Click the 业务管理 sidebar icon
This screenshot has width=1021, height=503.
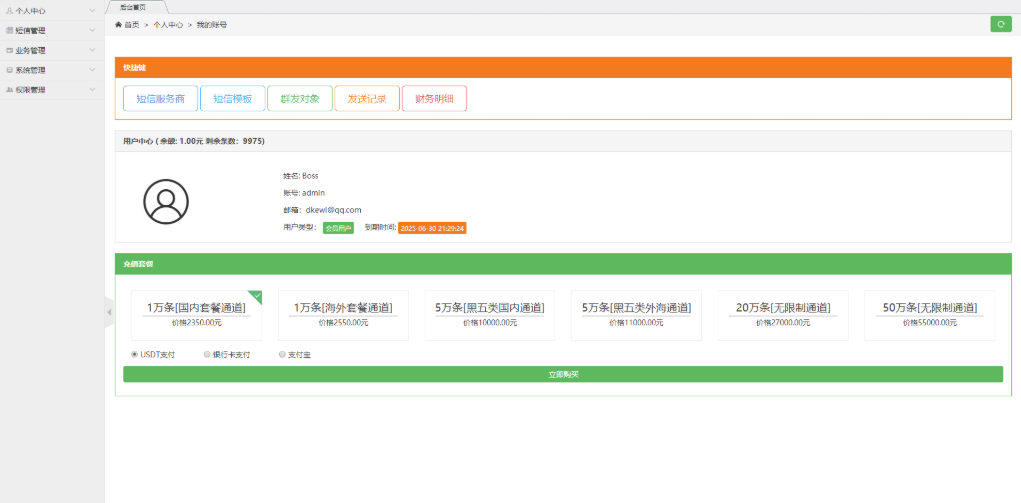[x=10, y=50]
